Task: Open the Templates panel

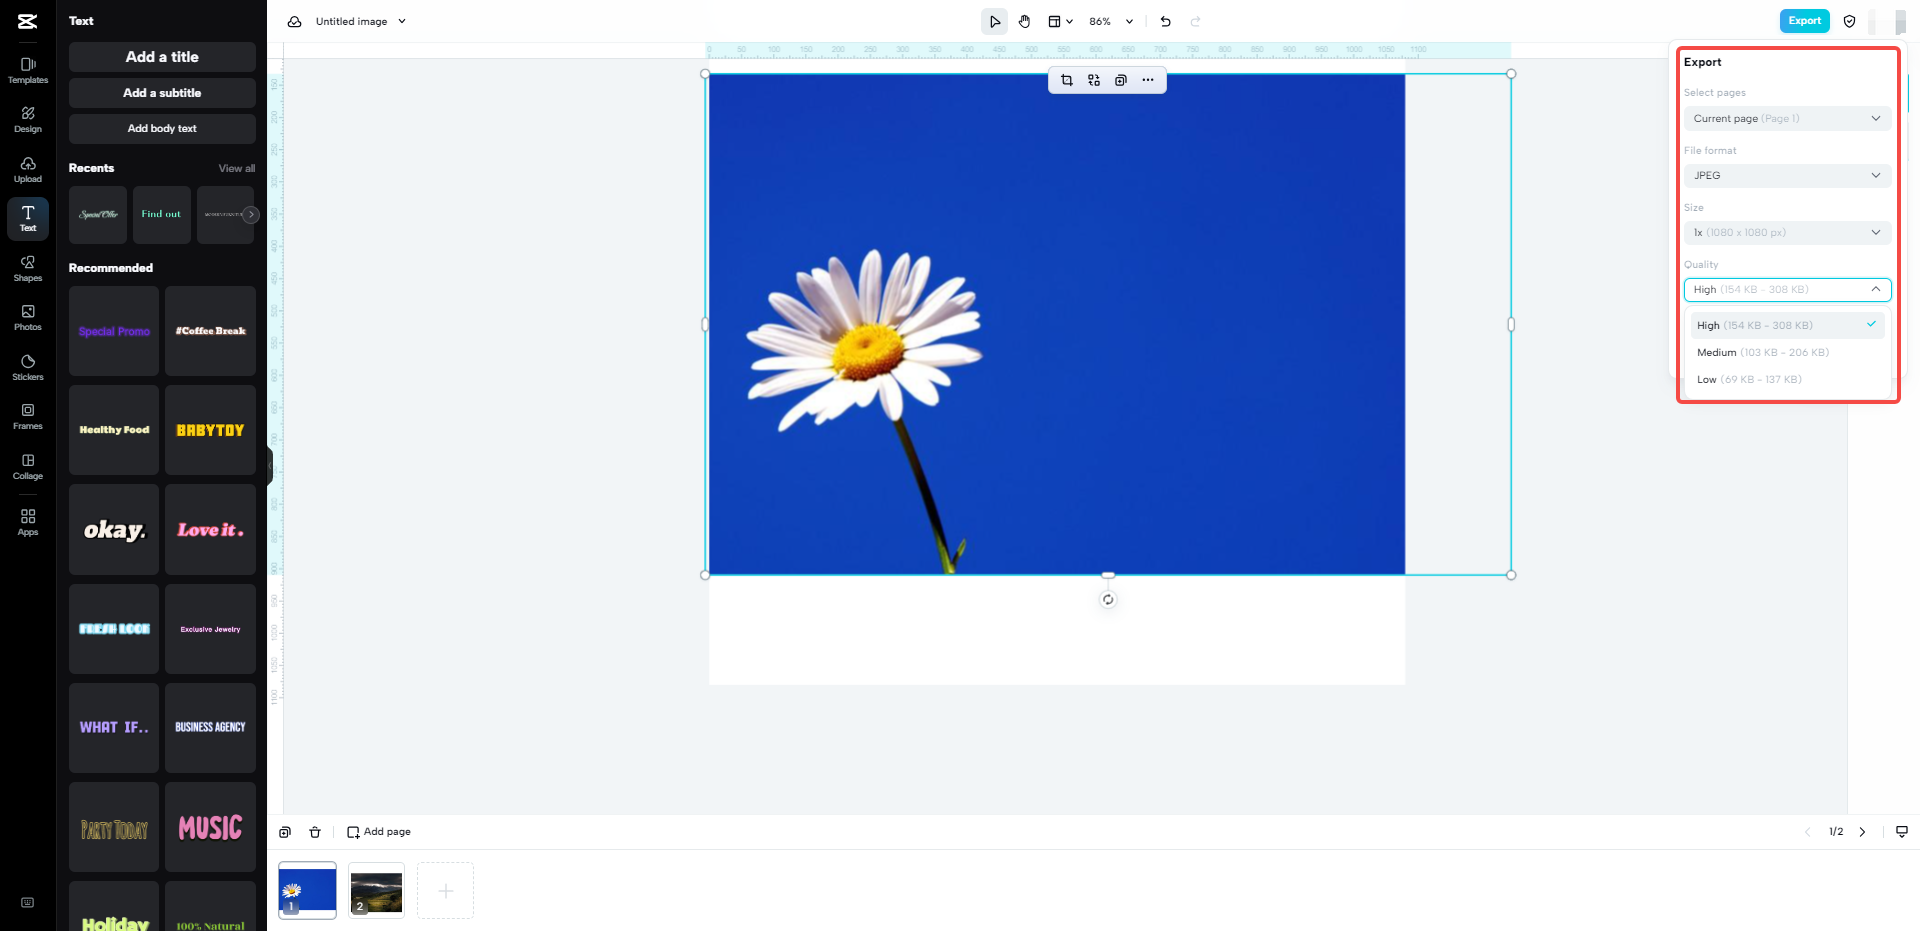Action: click(x=28, y=70)
